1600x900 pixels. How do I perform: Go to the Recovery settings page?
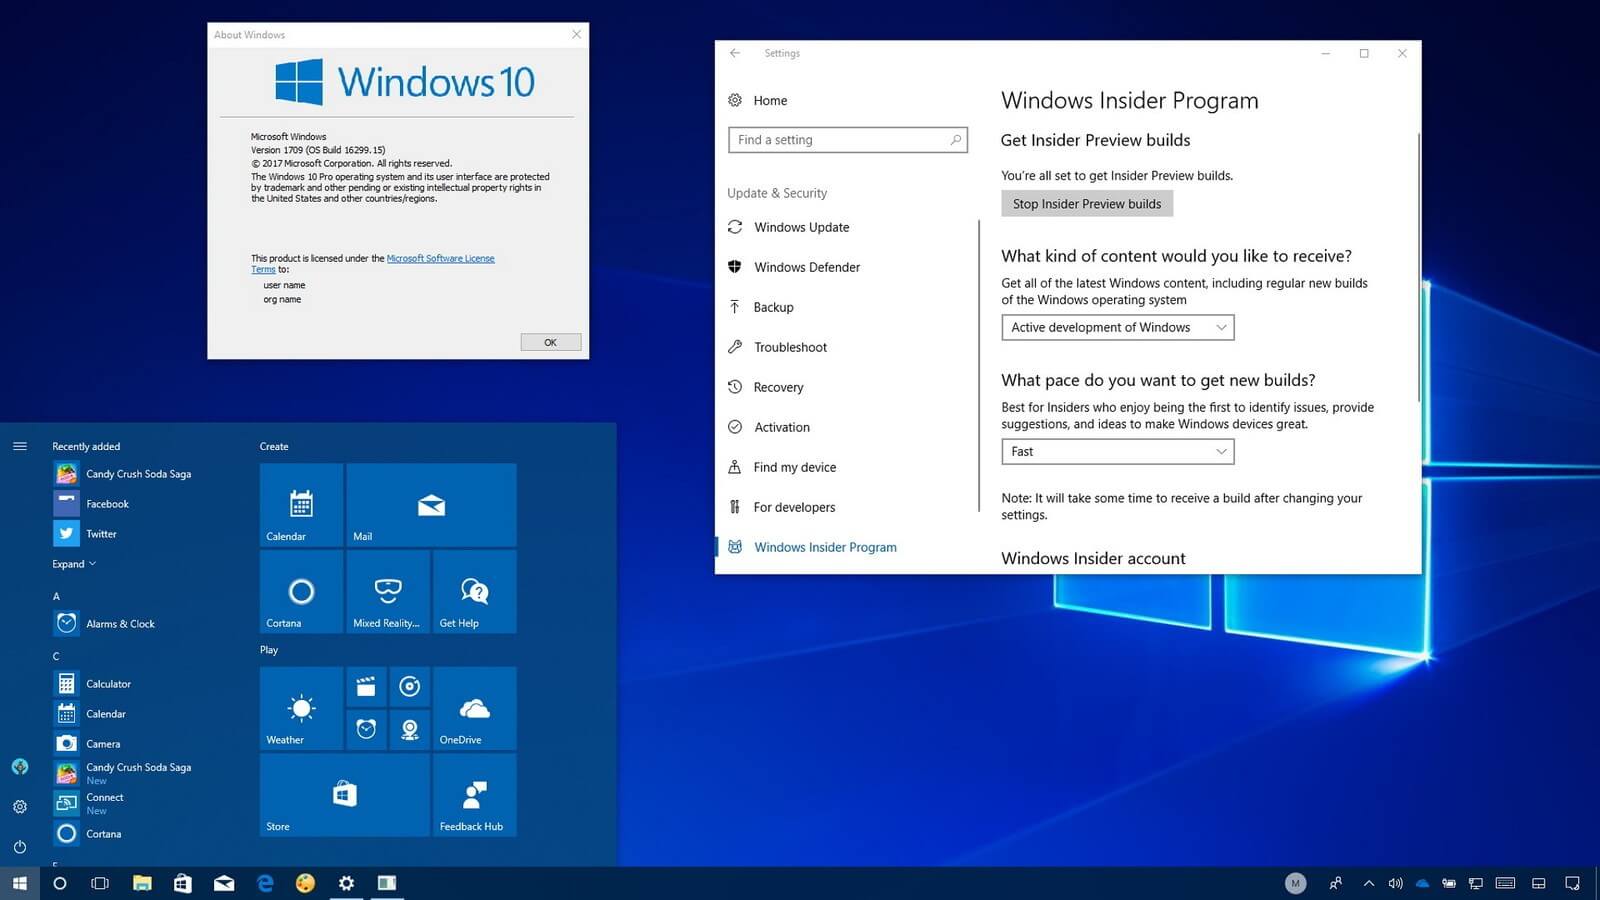coord(778,387)
